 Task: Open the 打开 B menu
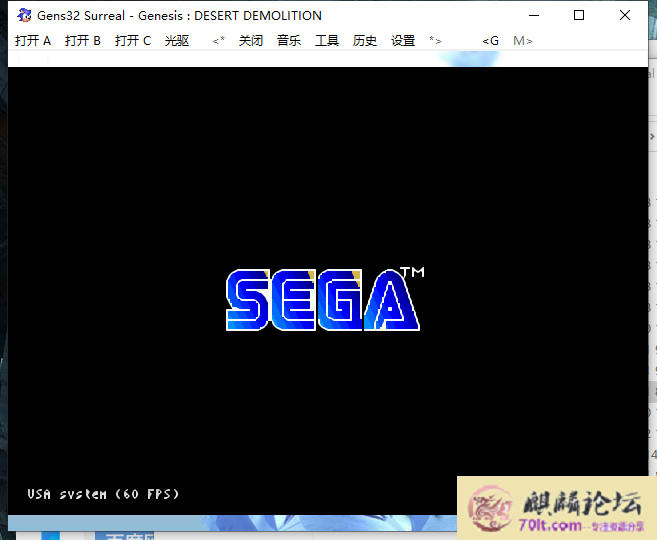tap(83, 41)
